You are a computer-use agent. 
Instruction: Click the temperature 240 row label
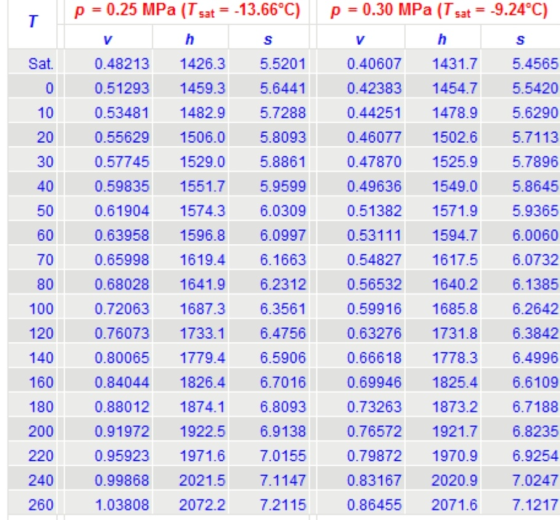tap(41, 480)
